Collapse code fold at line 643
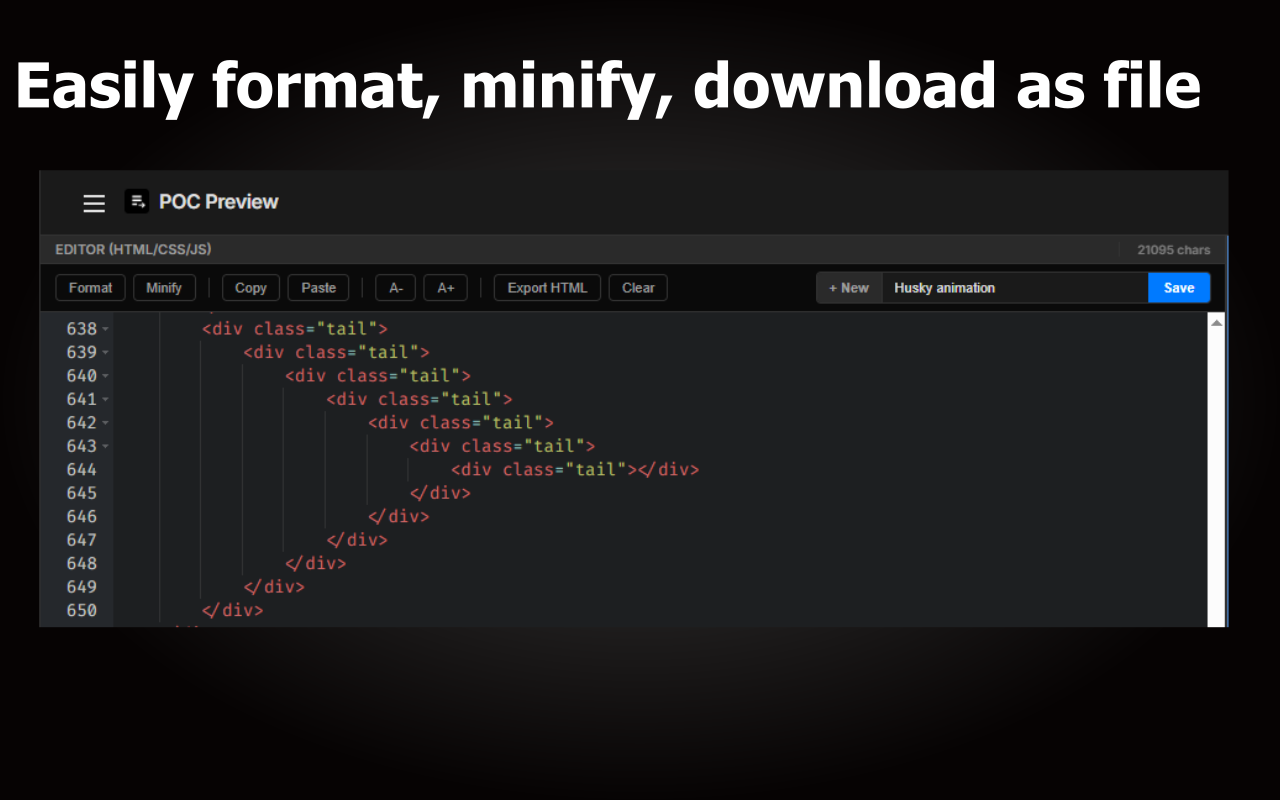 106,446
